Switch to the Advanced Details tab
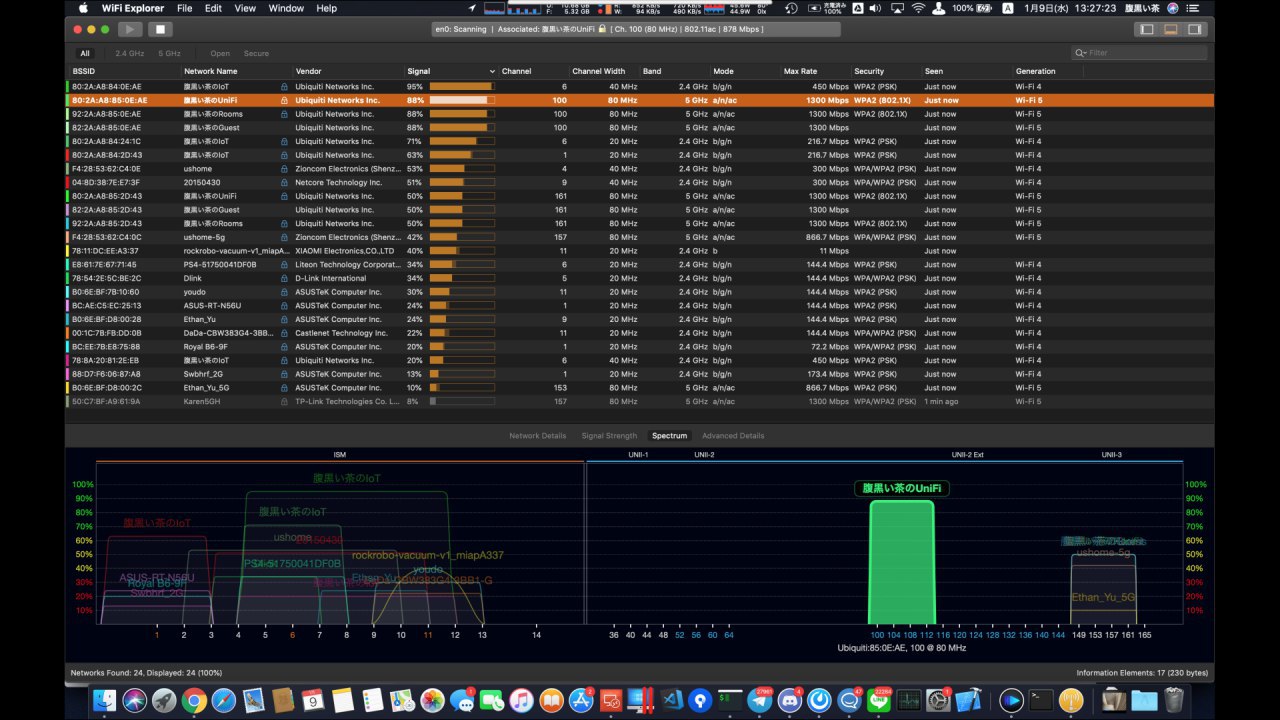Viewport: 1280px width, 720px height. [733, 436]
